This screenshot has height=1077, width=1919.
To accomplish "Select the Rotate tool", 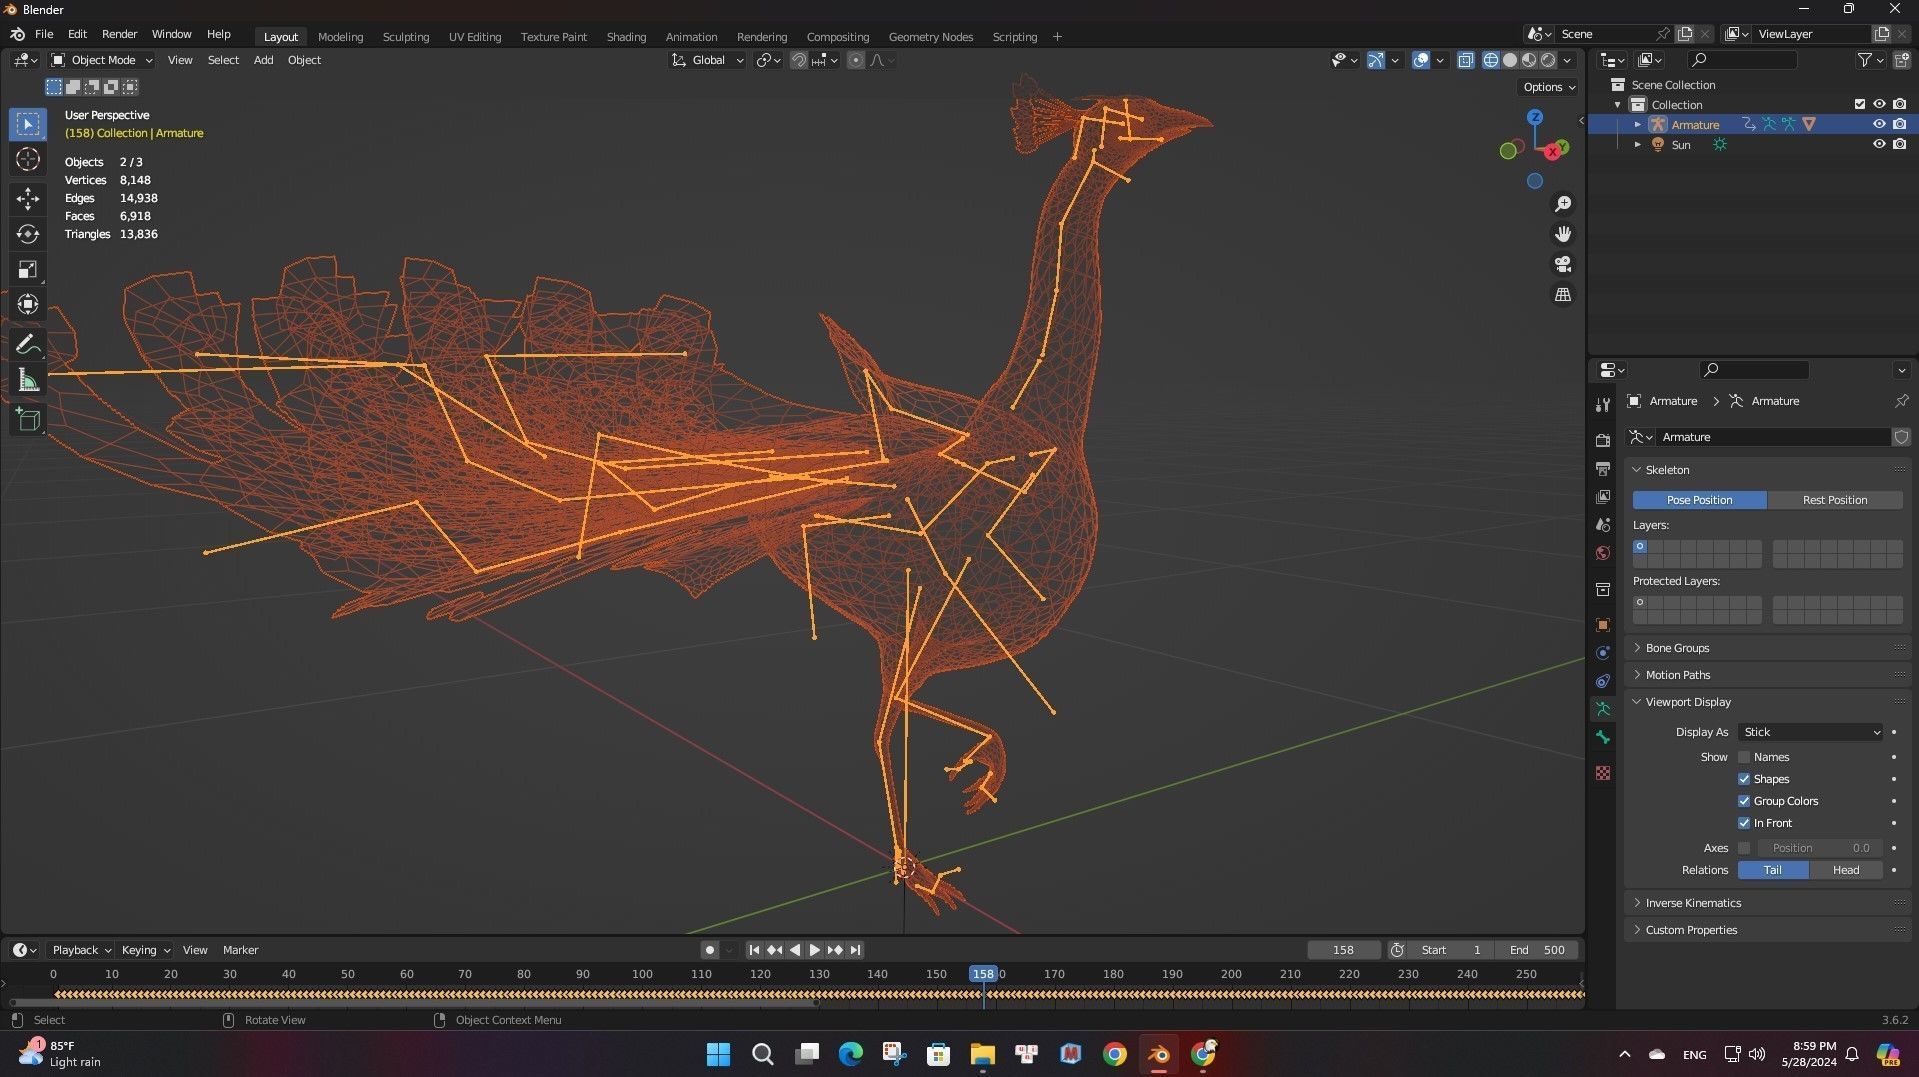I will pos(28,234).
